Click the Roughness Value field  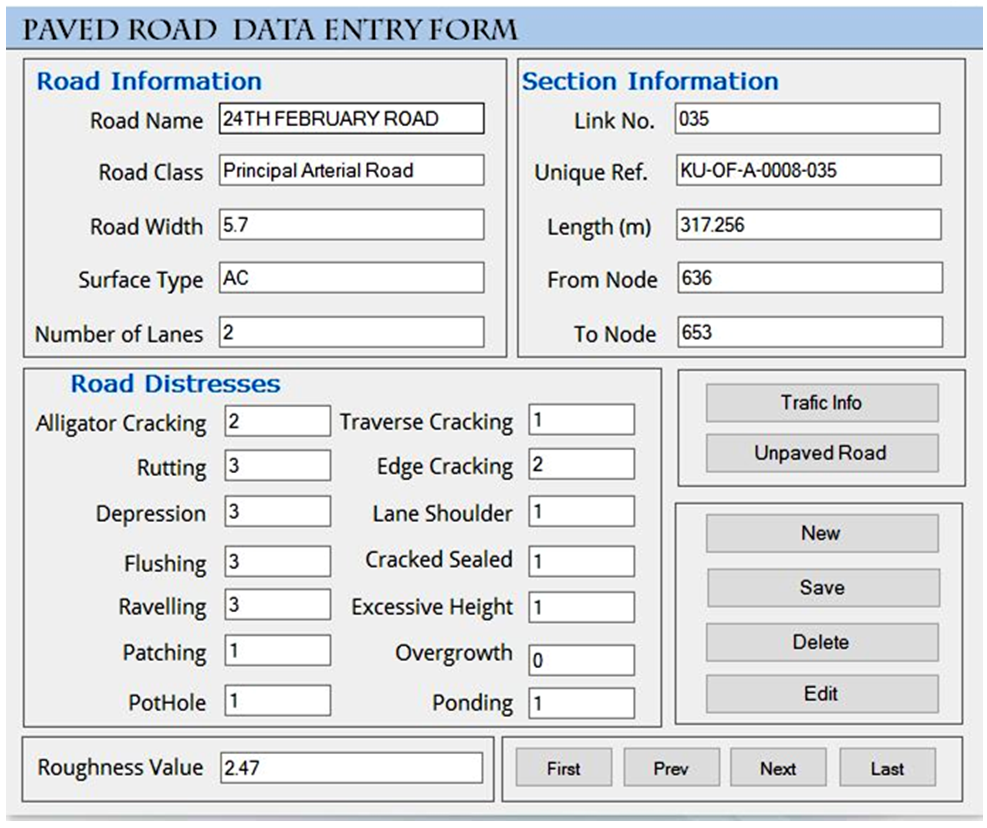click(x=351, y=768)
